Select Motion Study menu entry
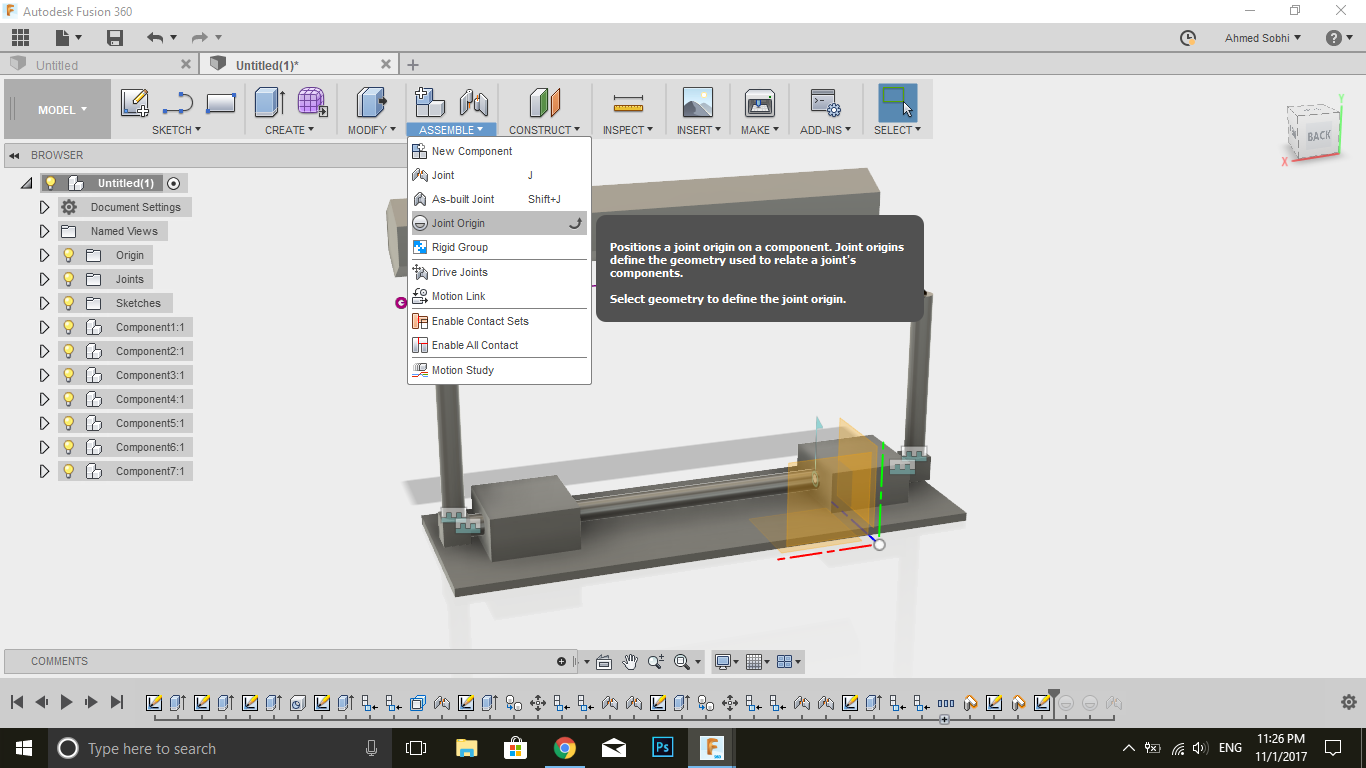 point(462,370)
